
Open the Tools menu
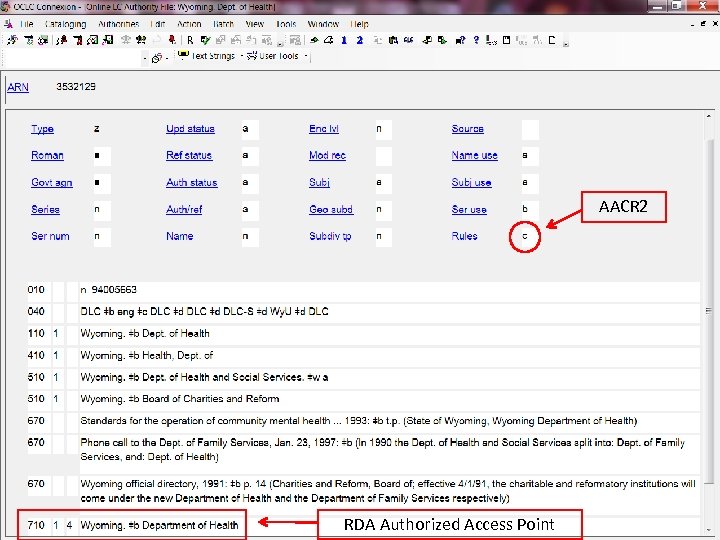[x=286, y=24]
